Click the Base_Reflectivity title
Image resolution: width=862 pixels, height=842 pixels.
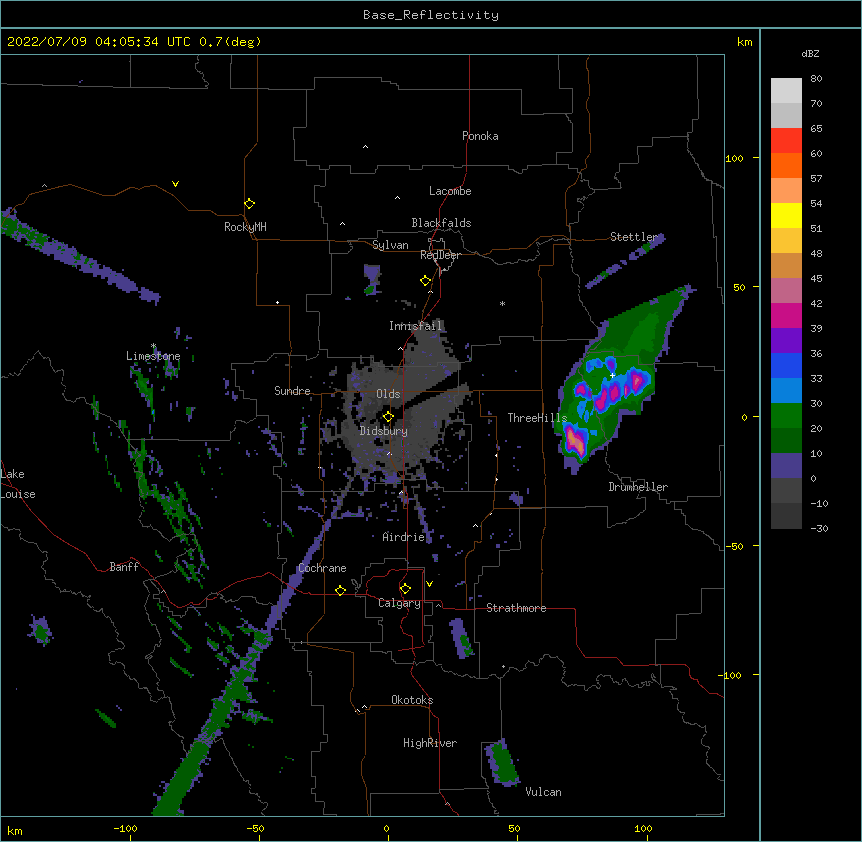pos(431,15)
